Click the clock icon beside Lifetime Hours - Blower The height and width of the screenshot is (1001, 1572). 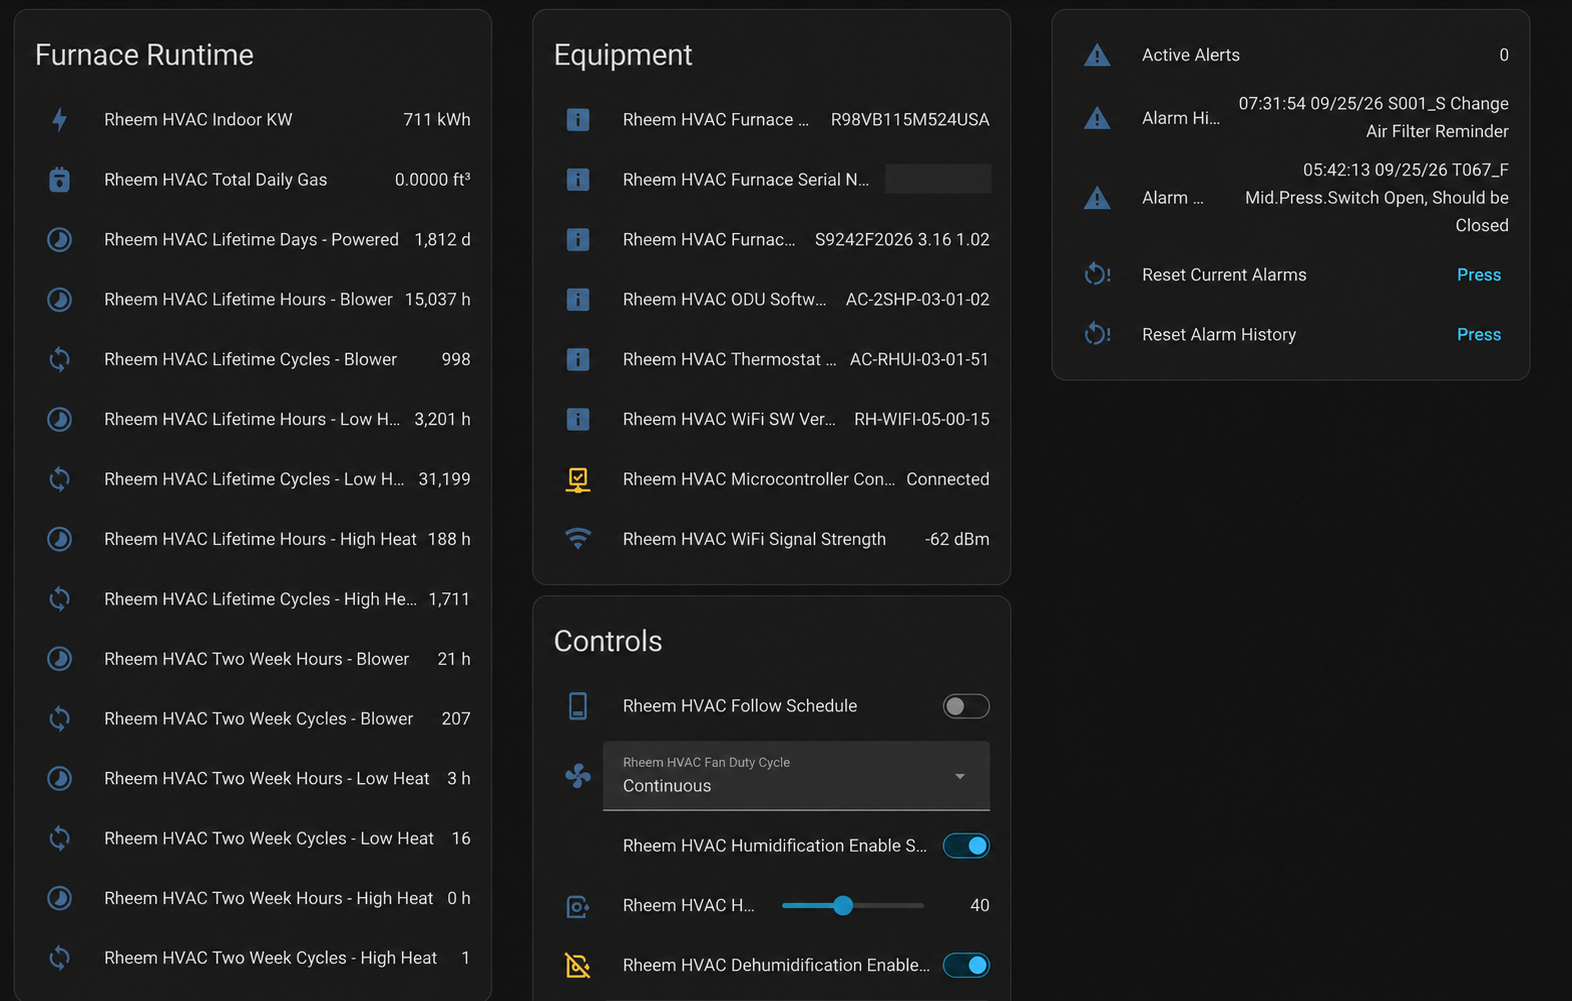[x=60, y=300]
